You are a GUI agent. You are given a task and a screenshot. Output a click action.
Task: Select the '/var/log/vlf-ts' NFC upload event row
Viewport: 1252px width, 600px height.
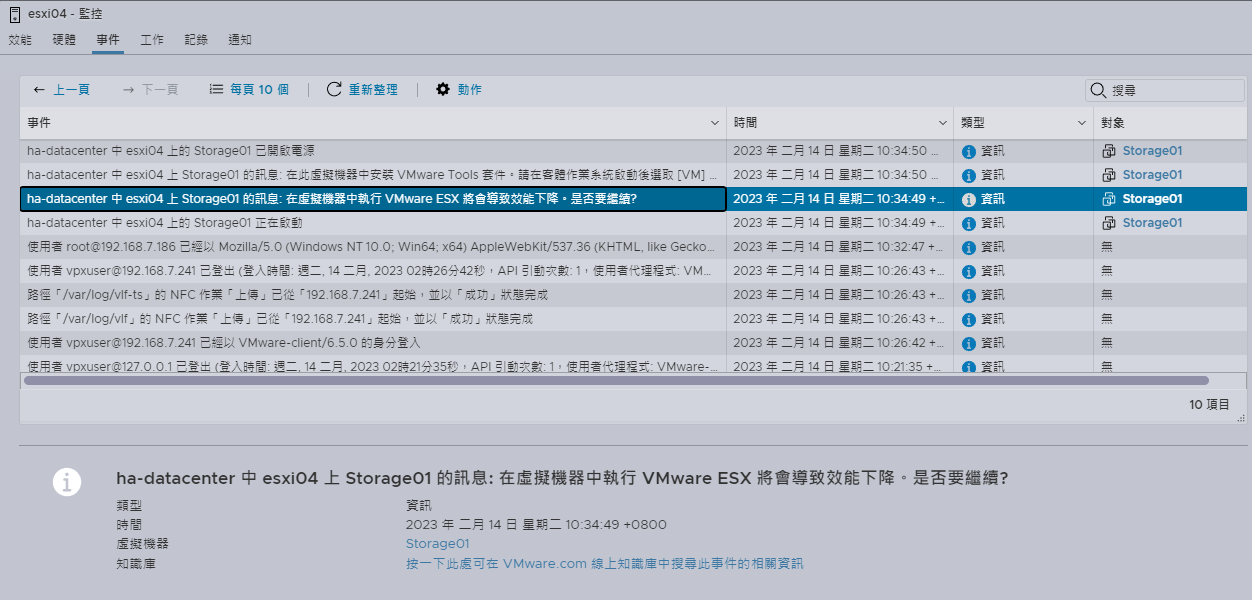[633, 296]
